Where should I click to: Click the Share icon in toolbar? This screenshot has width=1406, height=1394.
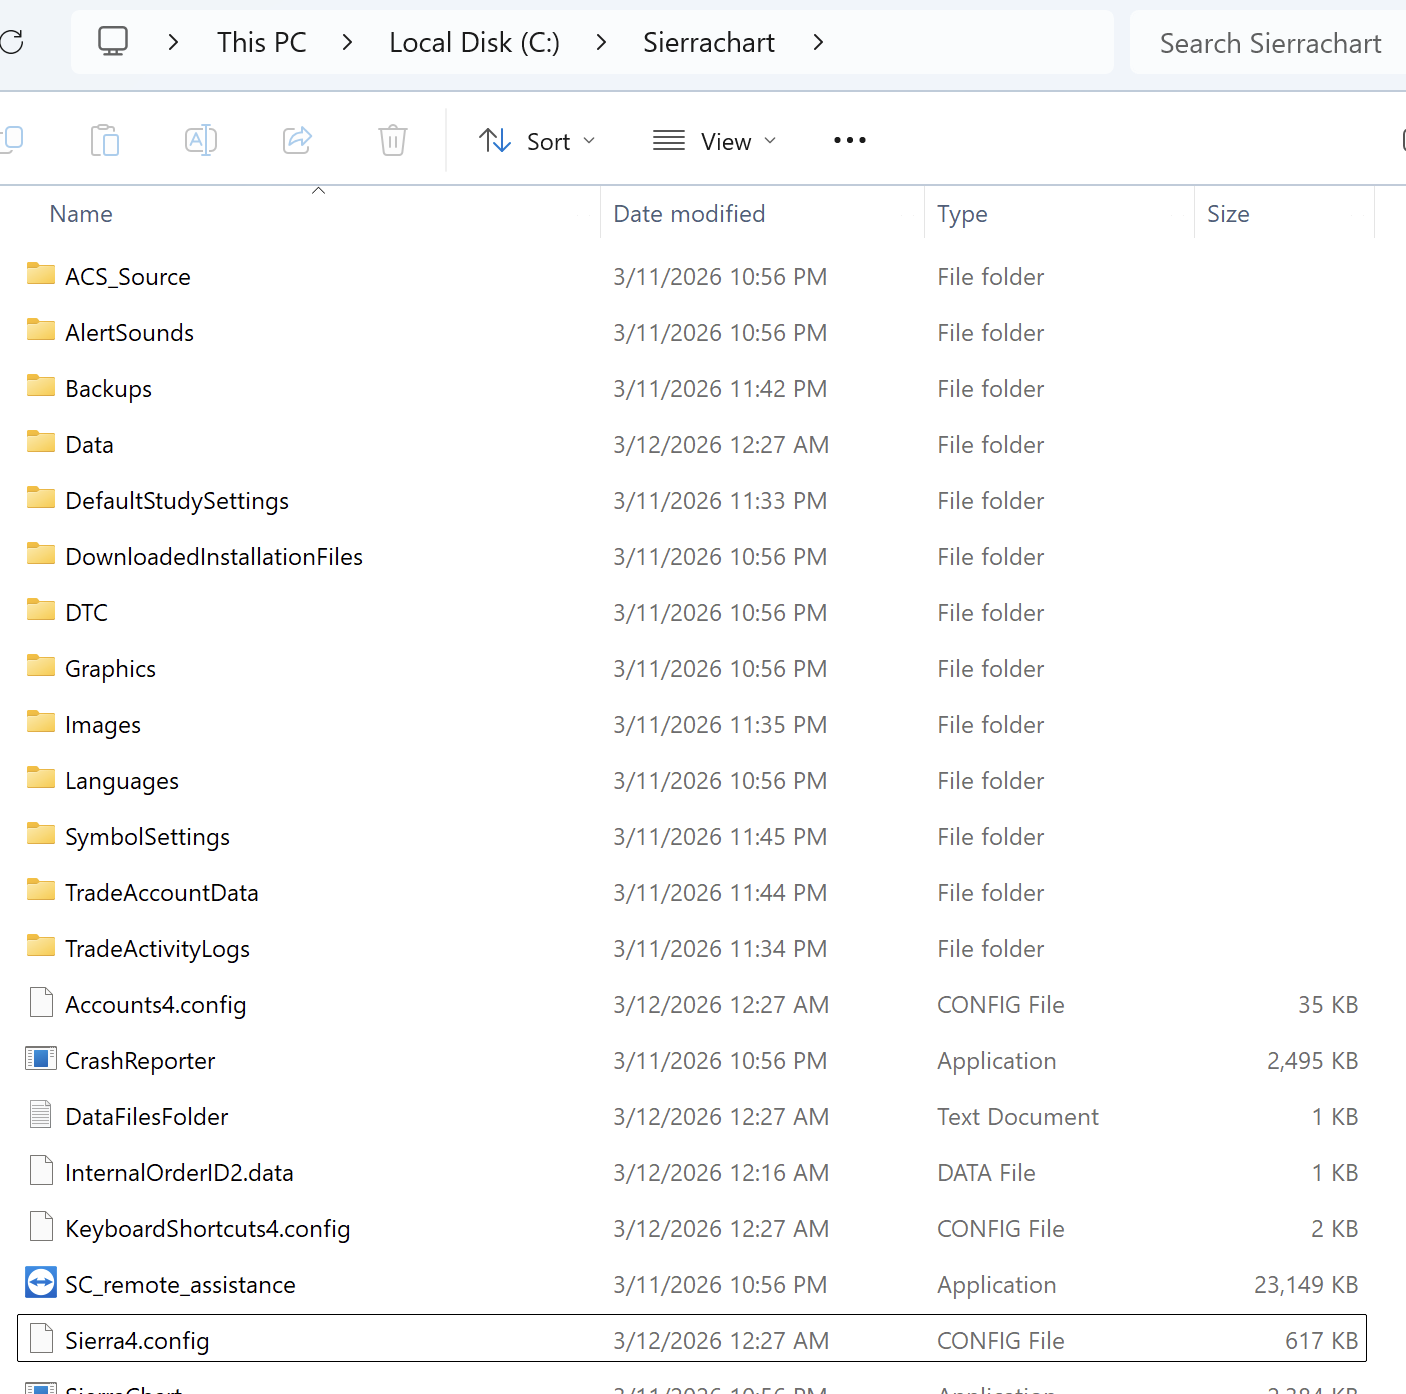coord(297,141)
